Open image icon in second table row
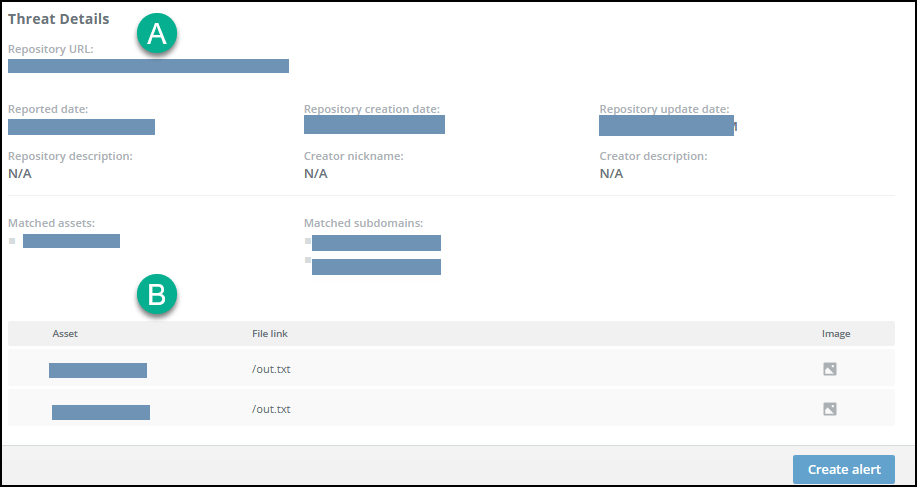The height and width of the screenshot is (487, 917). click(829, 409)
